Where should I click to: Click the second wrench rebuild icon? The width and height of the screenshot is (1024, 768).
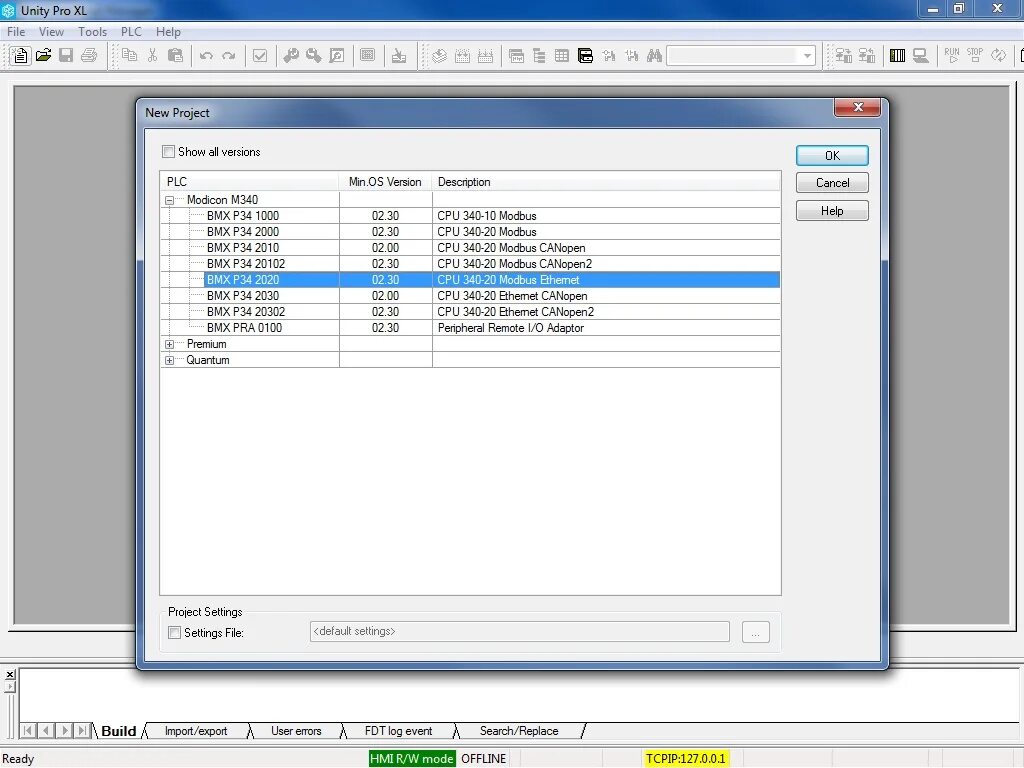(313, 56)
